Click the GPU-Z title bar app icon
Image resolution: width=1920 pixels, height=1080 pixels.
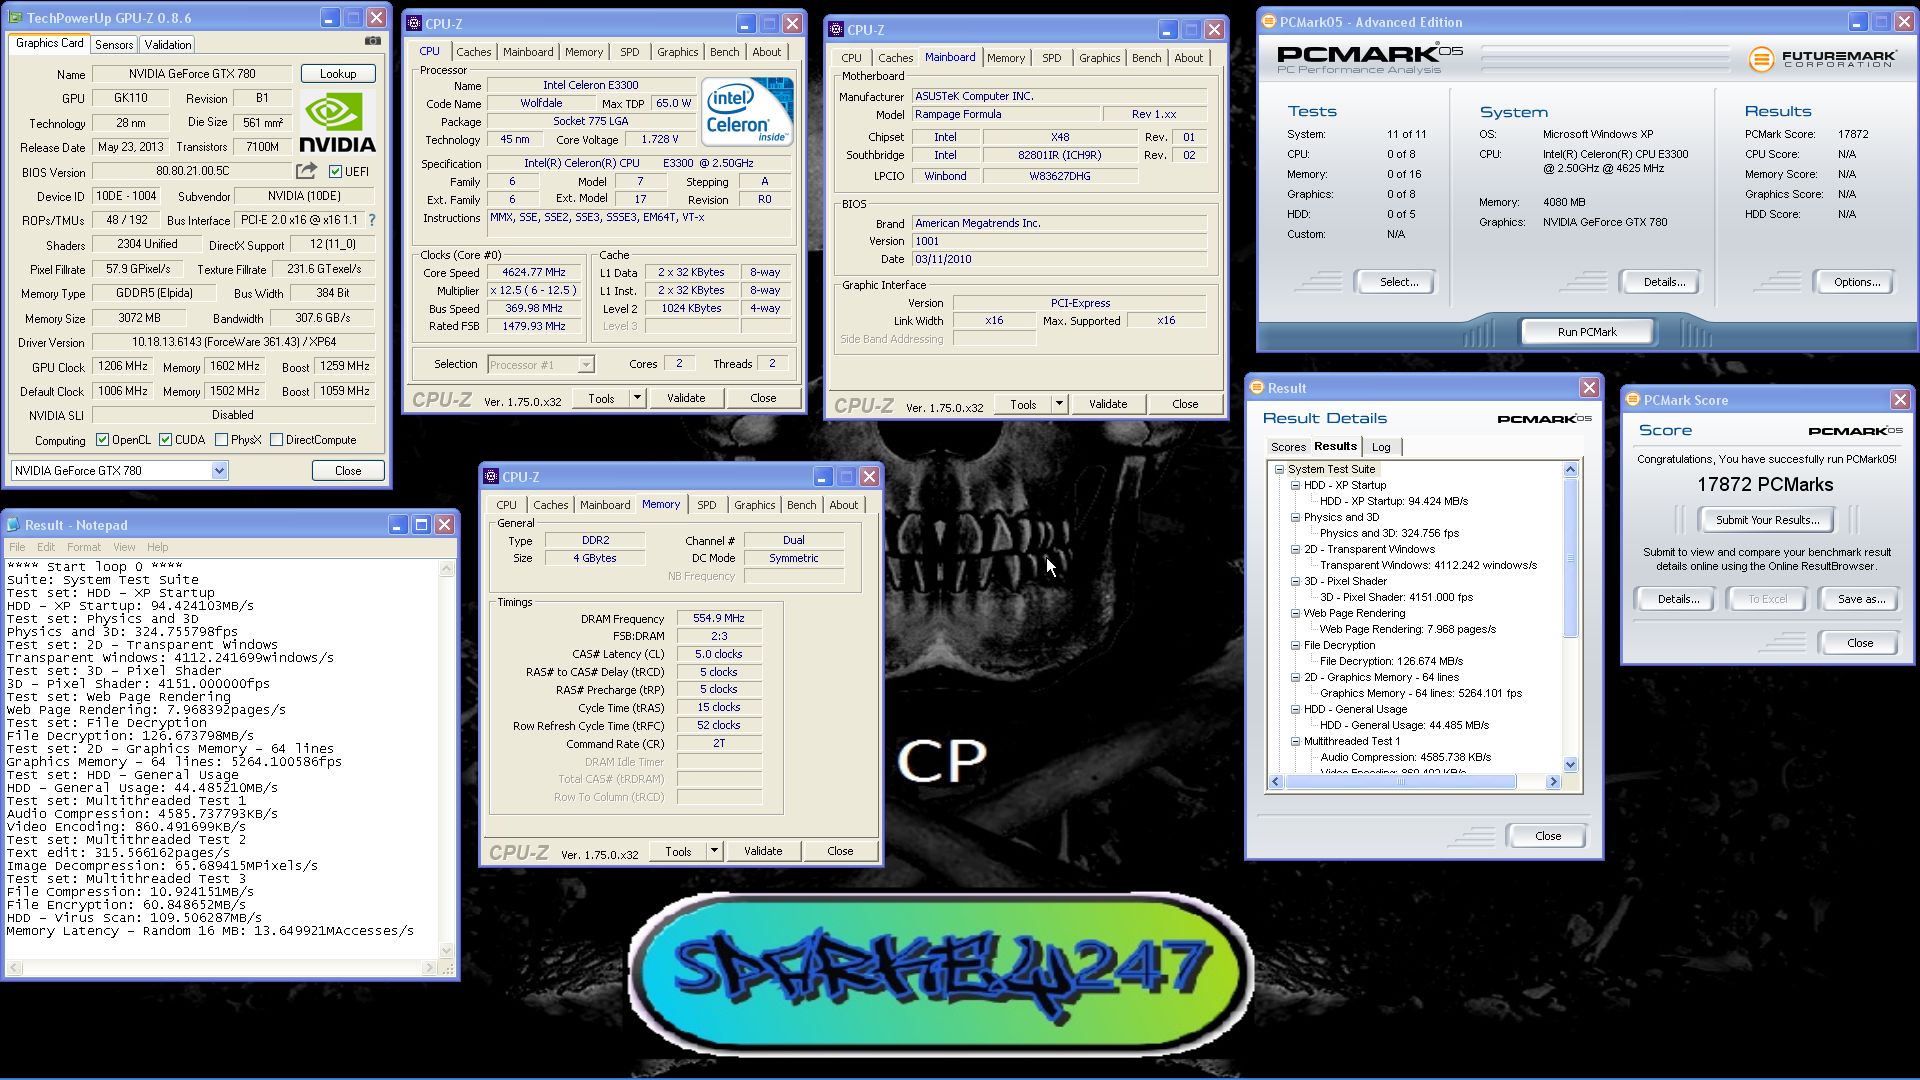(x=14, y=18)
